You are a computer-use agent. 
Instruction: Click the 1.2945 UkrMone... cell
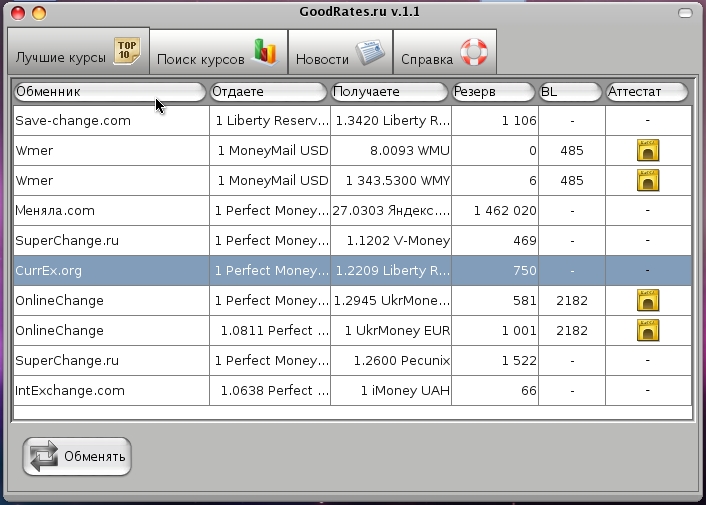(391, 300)
